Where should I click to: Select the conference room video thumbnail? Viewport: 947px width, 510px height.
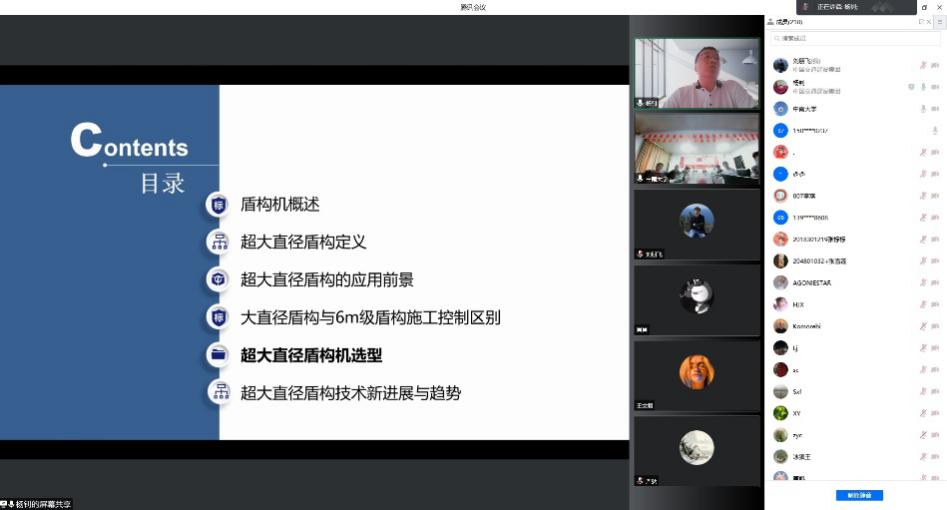pyautogui.click(x=697, y=148)
